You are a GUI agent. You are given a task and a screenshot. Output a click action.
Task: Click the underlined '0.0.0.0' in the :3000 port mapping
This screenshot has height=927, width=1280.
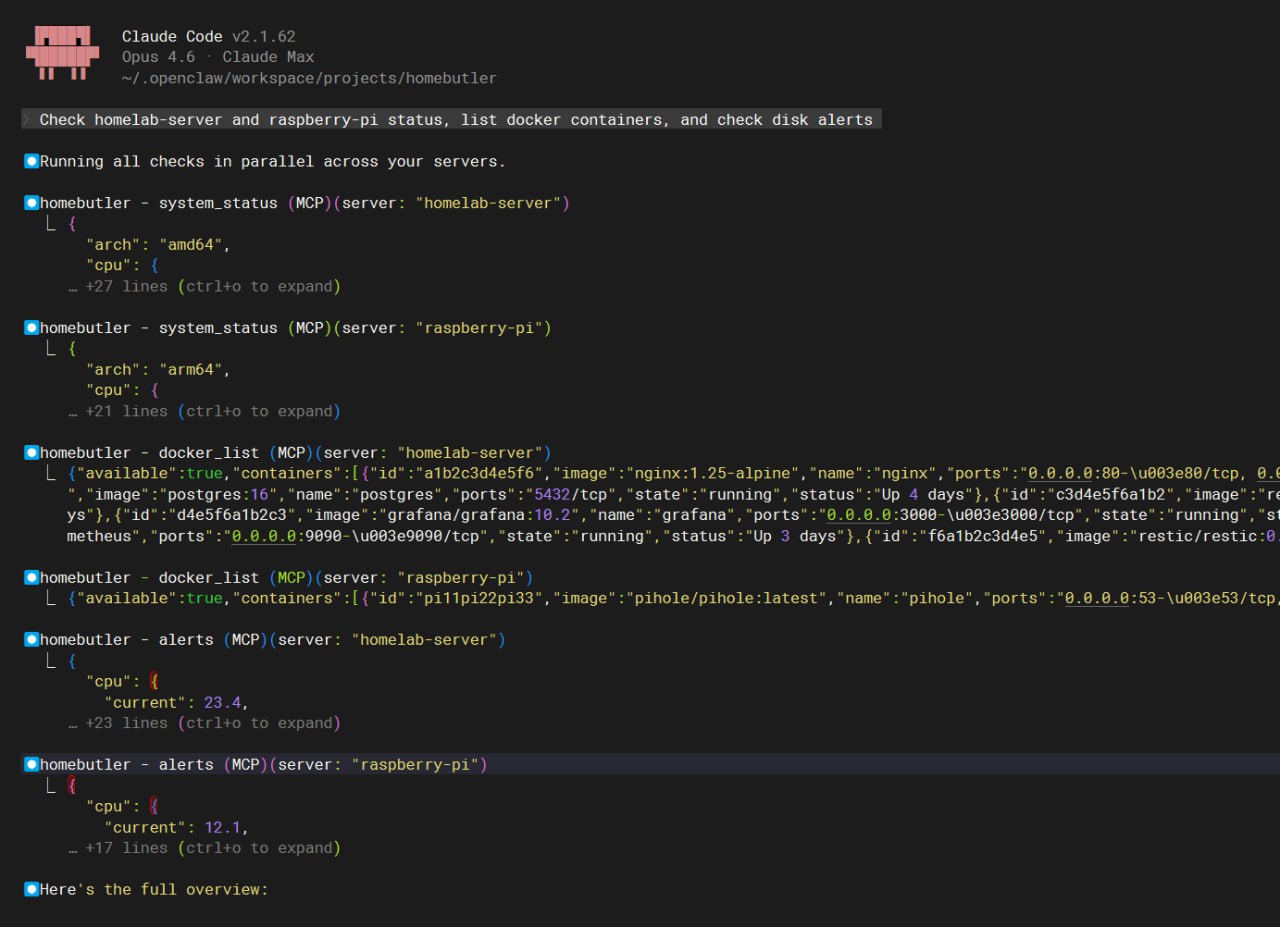click(x=860, y=516)
